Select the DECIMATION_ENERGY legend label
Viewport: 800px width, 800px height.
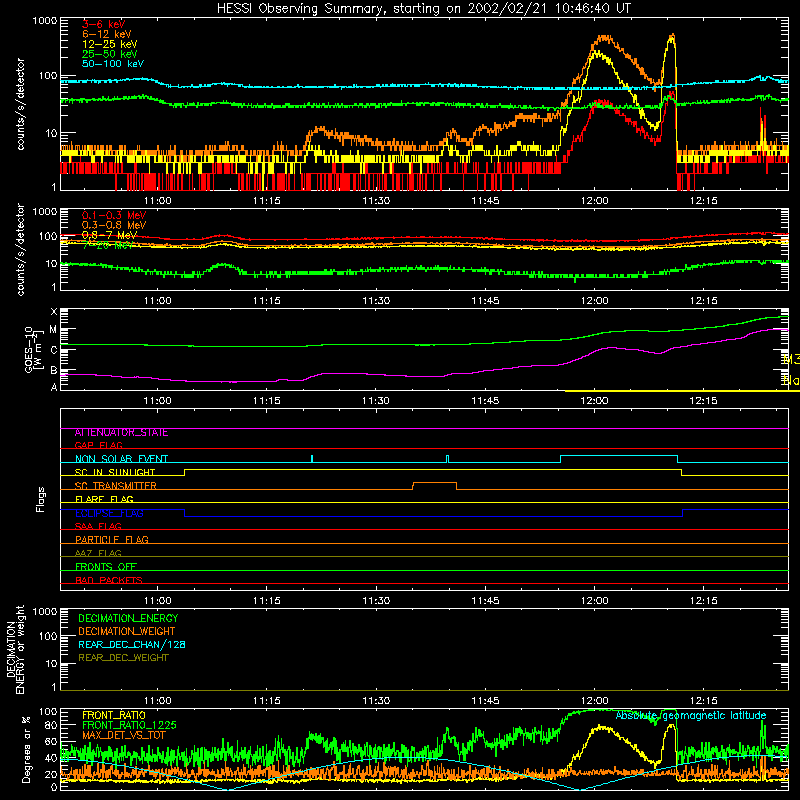tap(128, 618)
